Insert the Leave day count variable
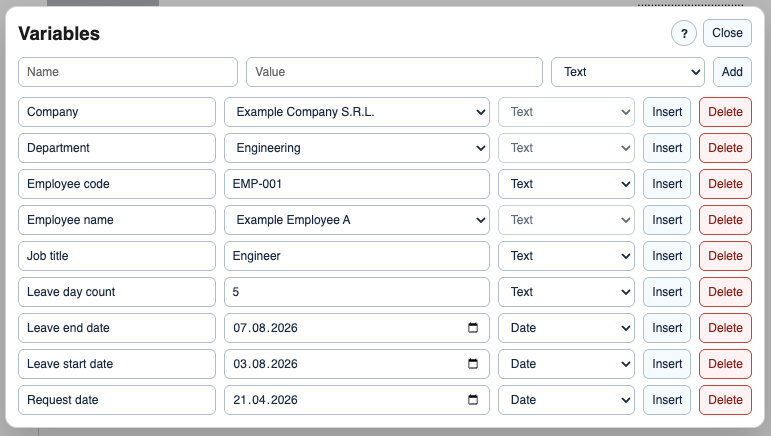The width and height of the screenshot is (771, 436). pyautogui.click(x=667, y=292)
